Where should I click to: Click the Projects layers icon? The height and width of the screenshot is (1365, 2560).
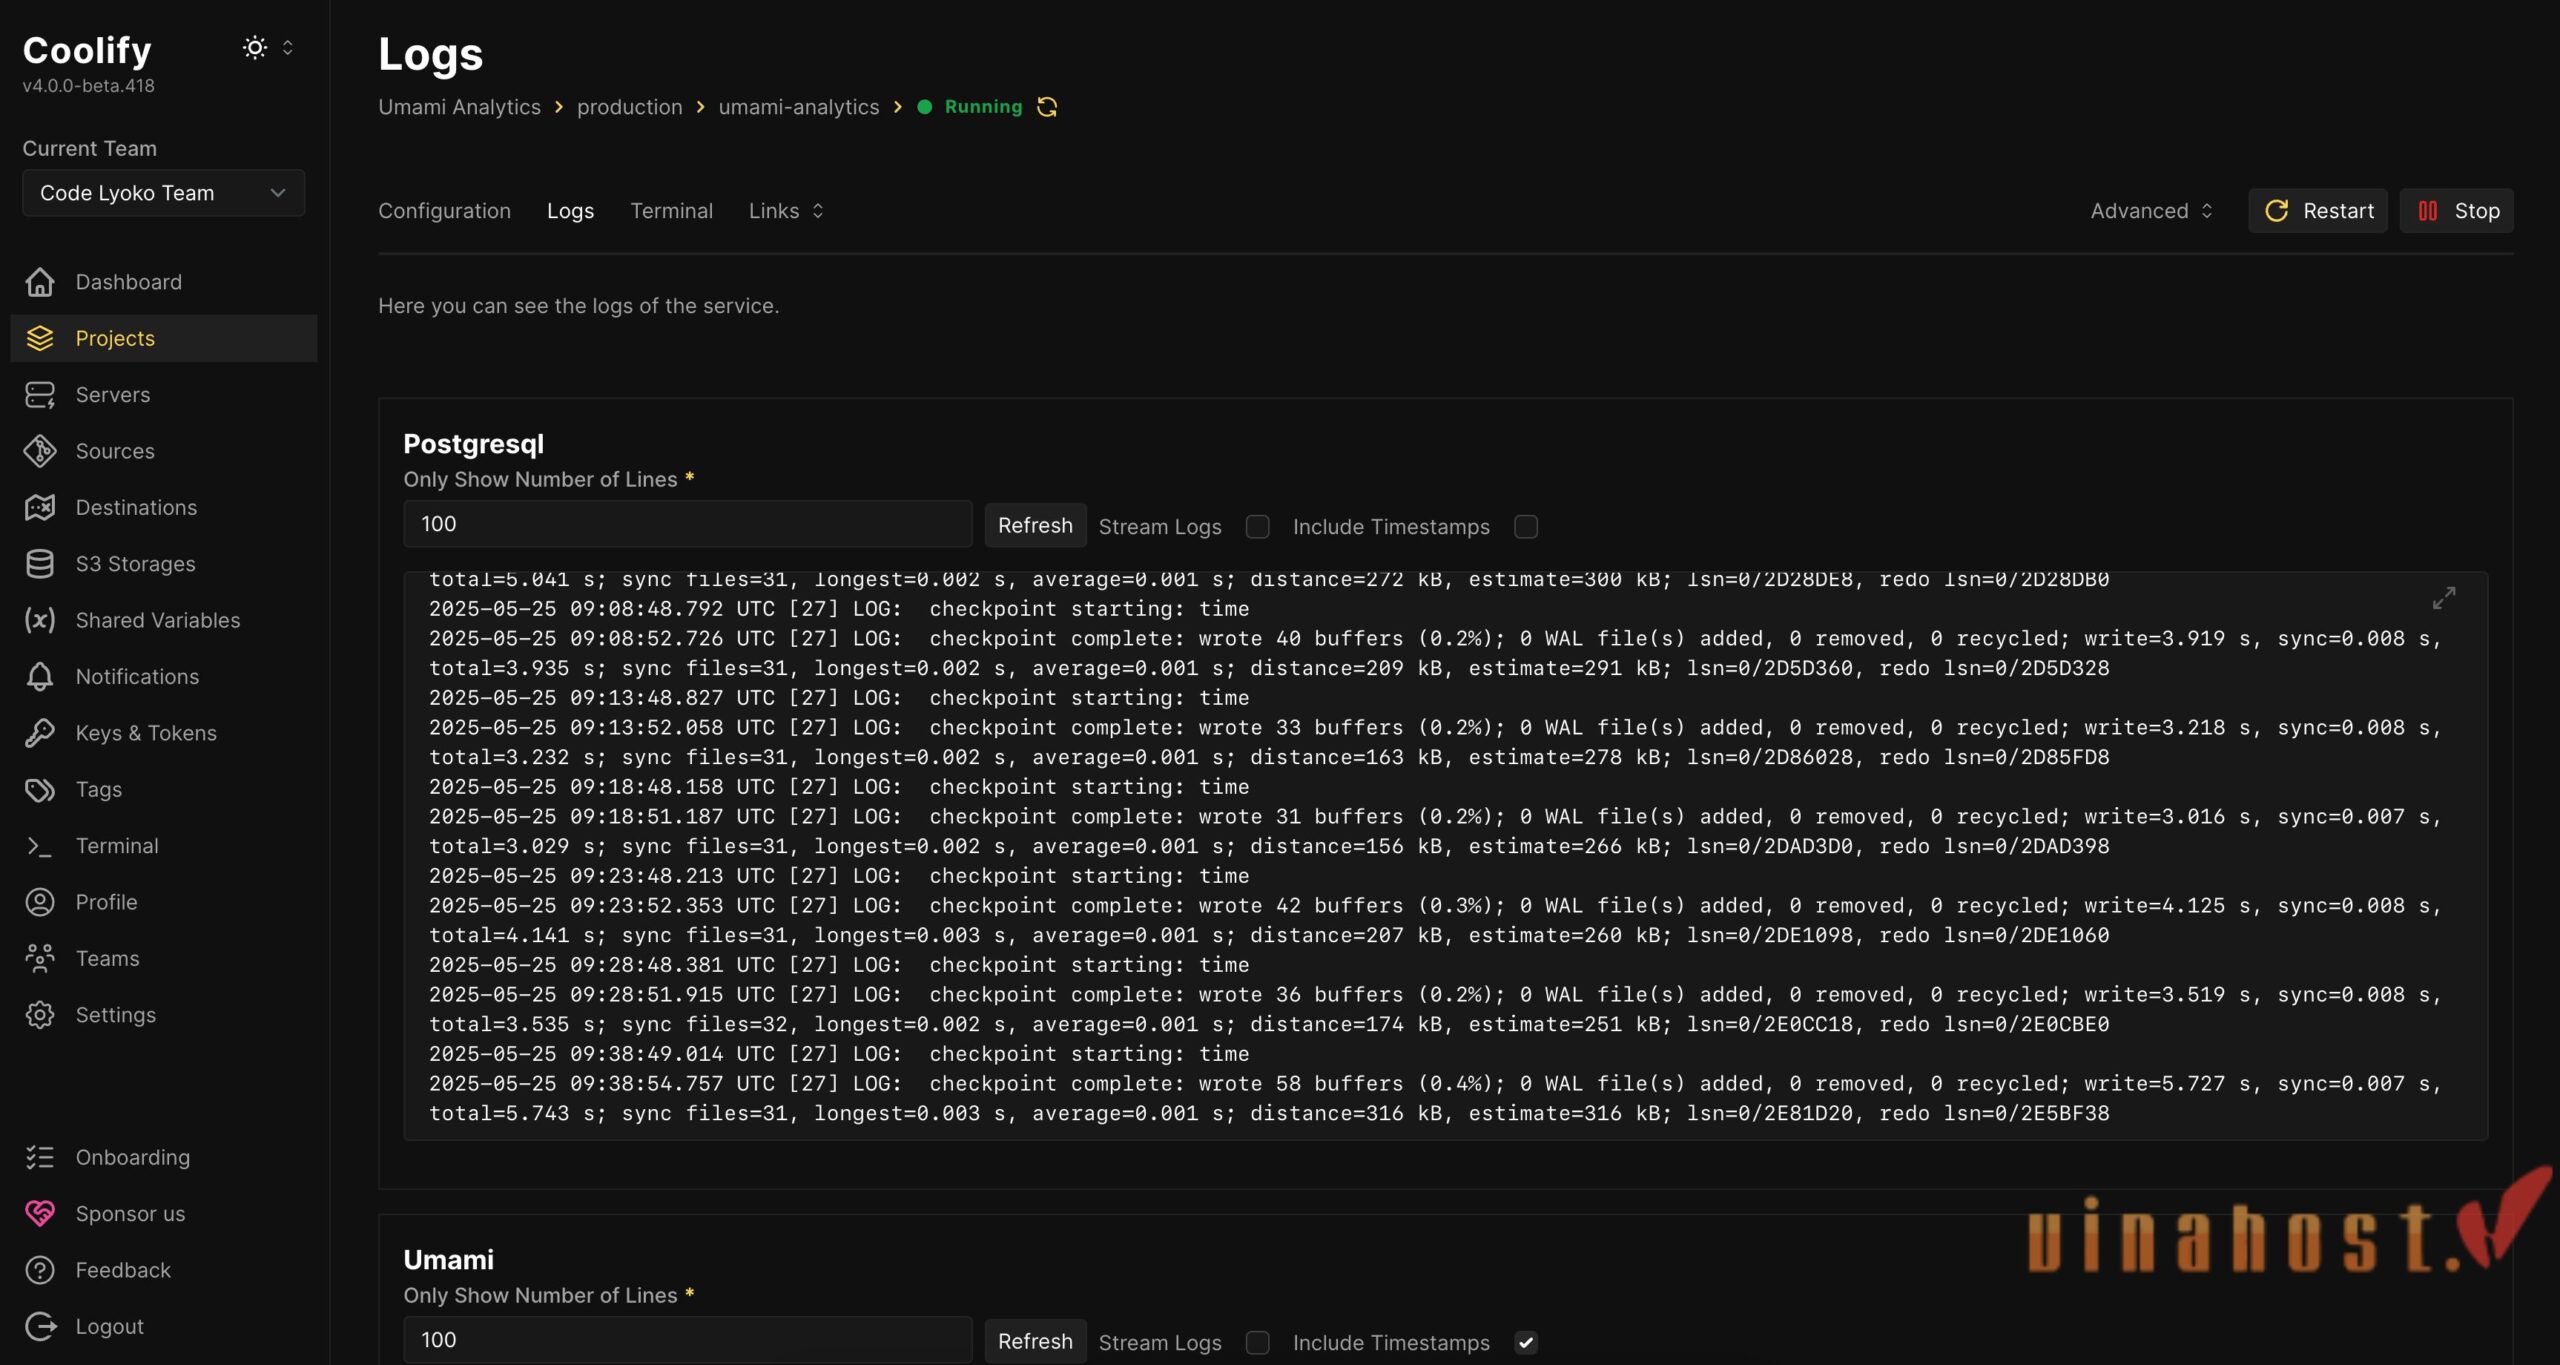click(40, 338)
